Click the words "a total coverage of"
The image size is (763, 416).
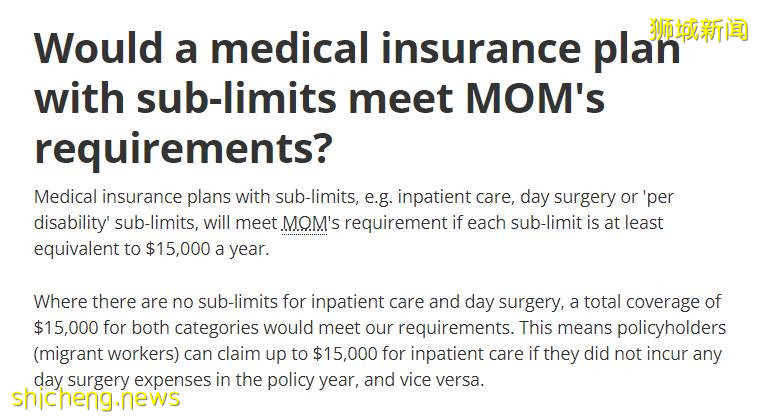(x=646, y=302)
